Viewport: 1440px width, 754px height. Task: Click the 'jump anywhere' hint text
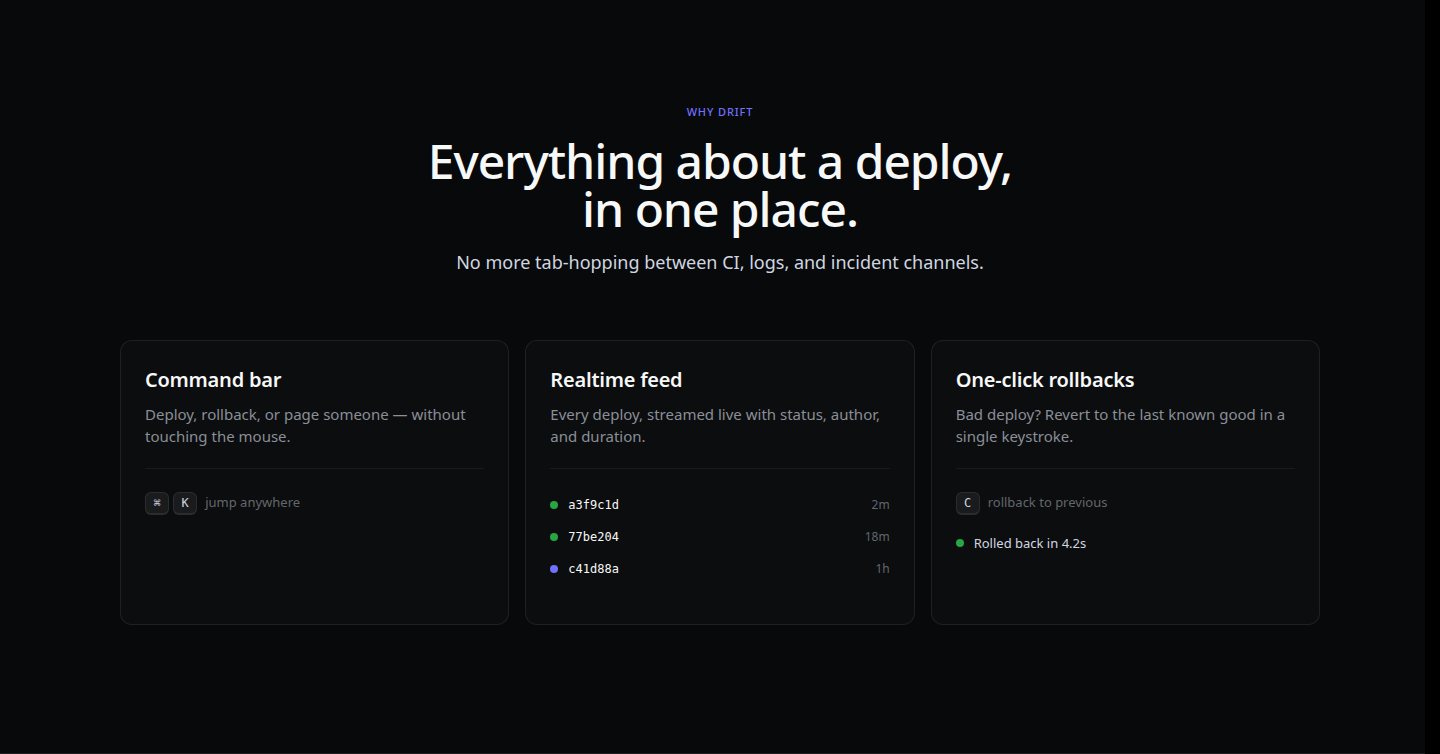click(x=252, y=503)
